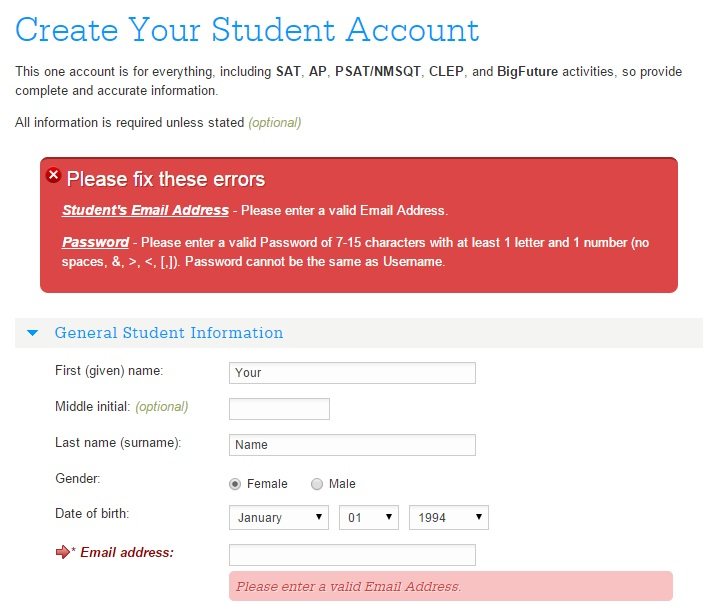
Task: Click the First (given) name input field
Action: 352,373
